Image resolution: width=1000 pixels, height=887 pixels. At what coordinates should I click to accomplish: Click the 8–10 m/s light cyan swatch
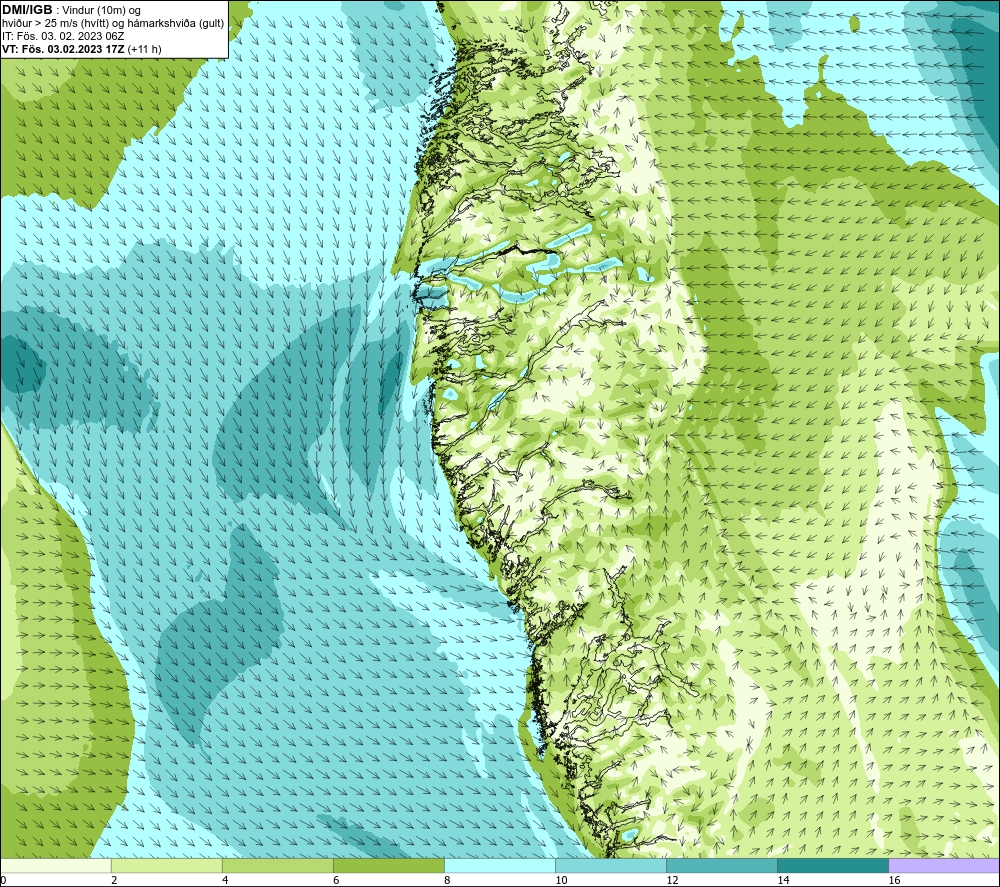coord(499,865)
